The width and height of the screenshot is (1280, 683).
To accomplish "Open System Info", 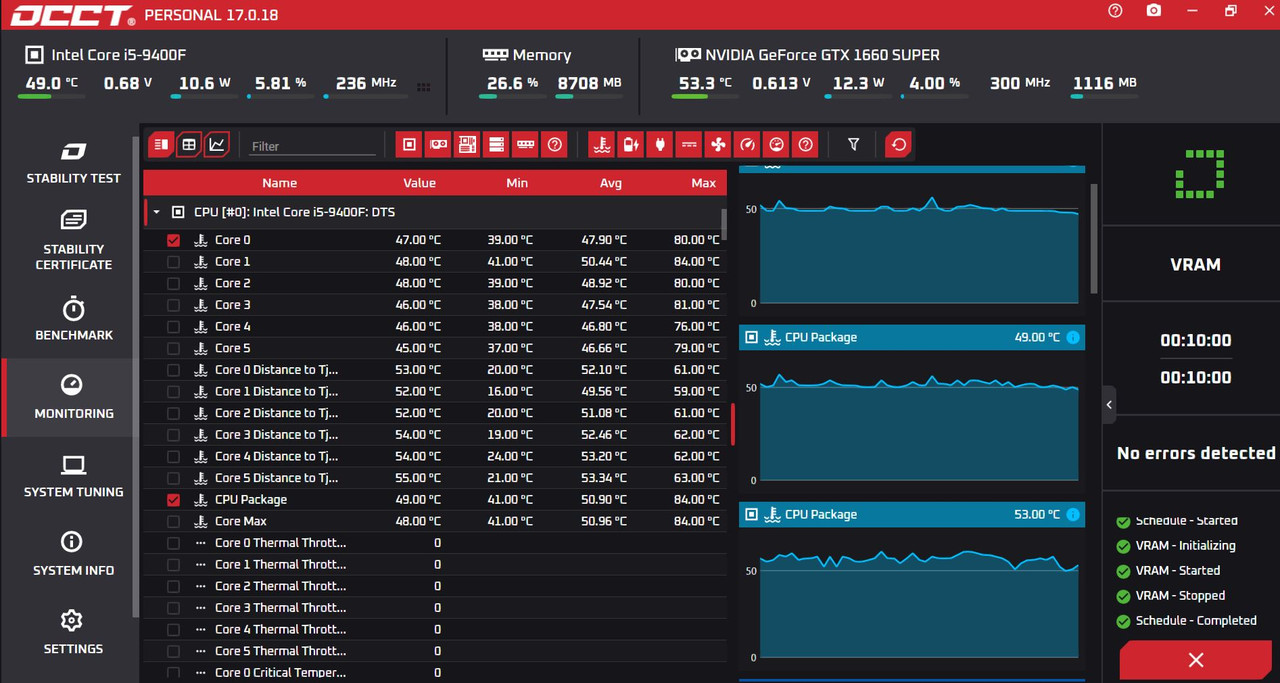I will [73, 554].
